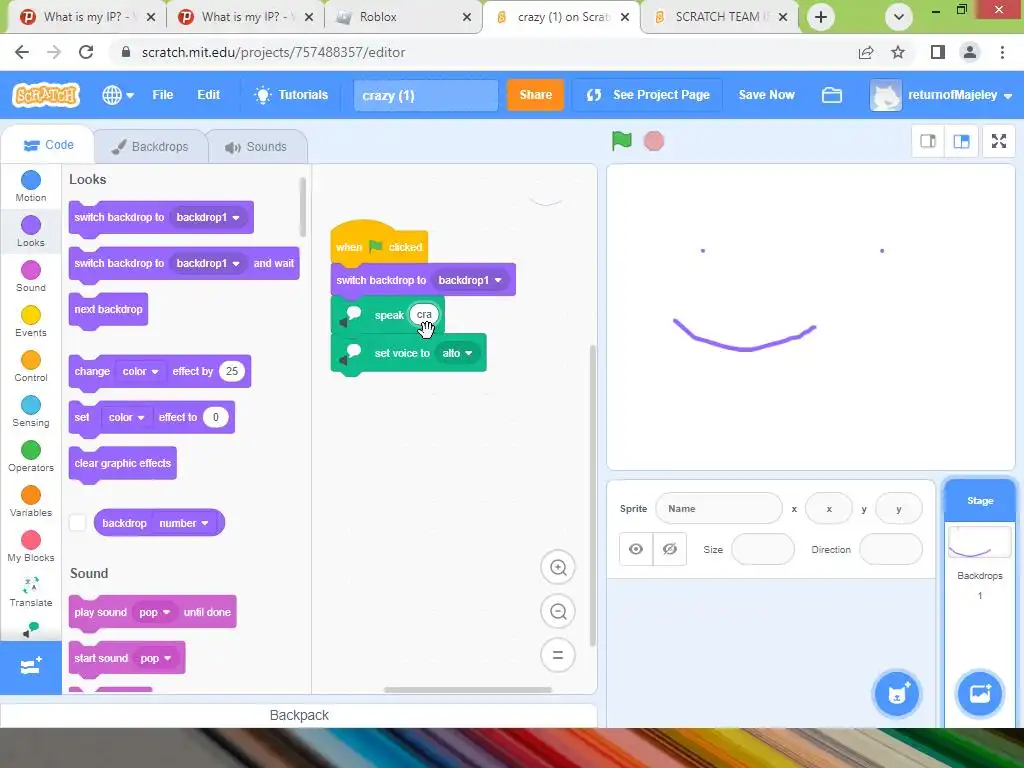The image size is (1024, 768).
Task: Hide sprite with crossed-eye icon
Action: click(669, 549)
